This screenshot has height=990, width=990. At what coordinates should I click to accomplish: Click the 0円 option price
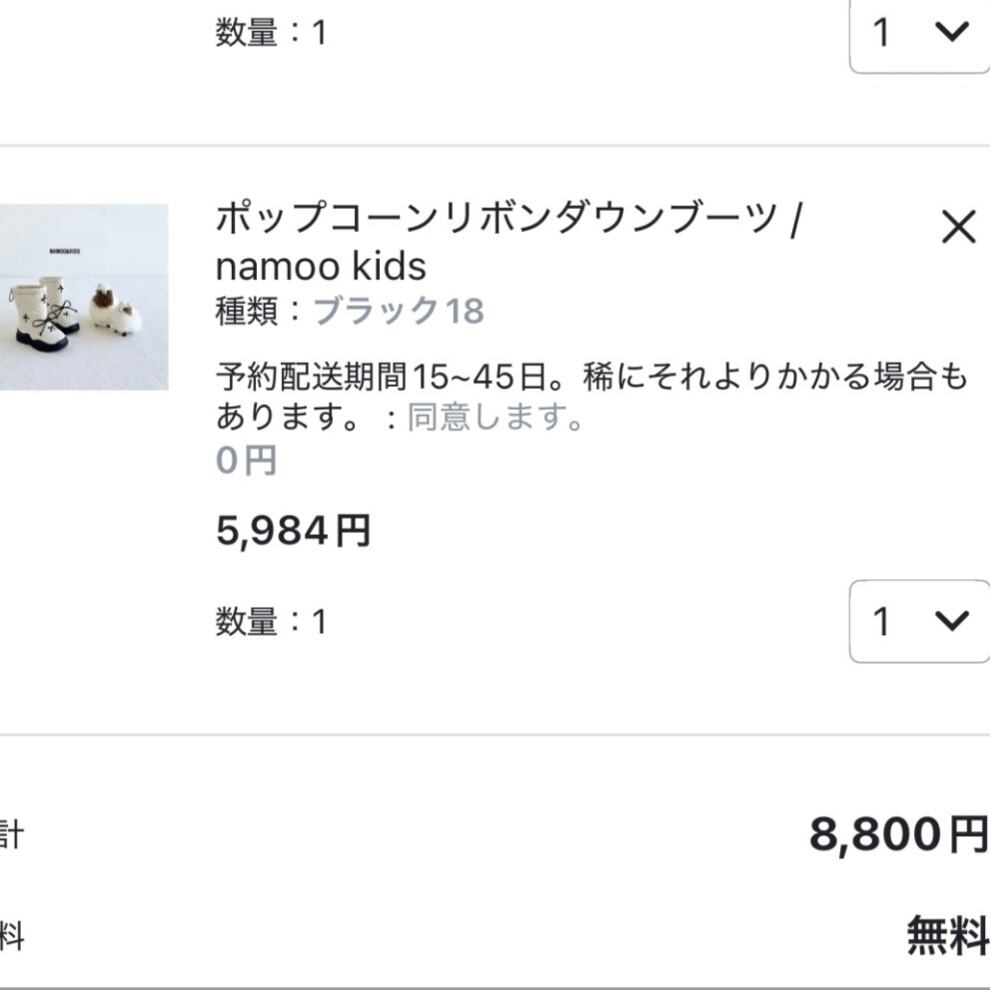(246, 461)
